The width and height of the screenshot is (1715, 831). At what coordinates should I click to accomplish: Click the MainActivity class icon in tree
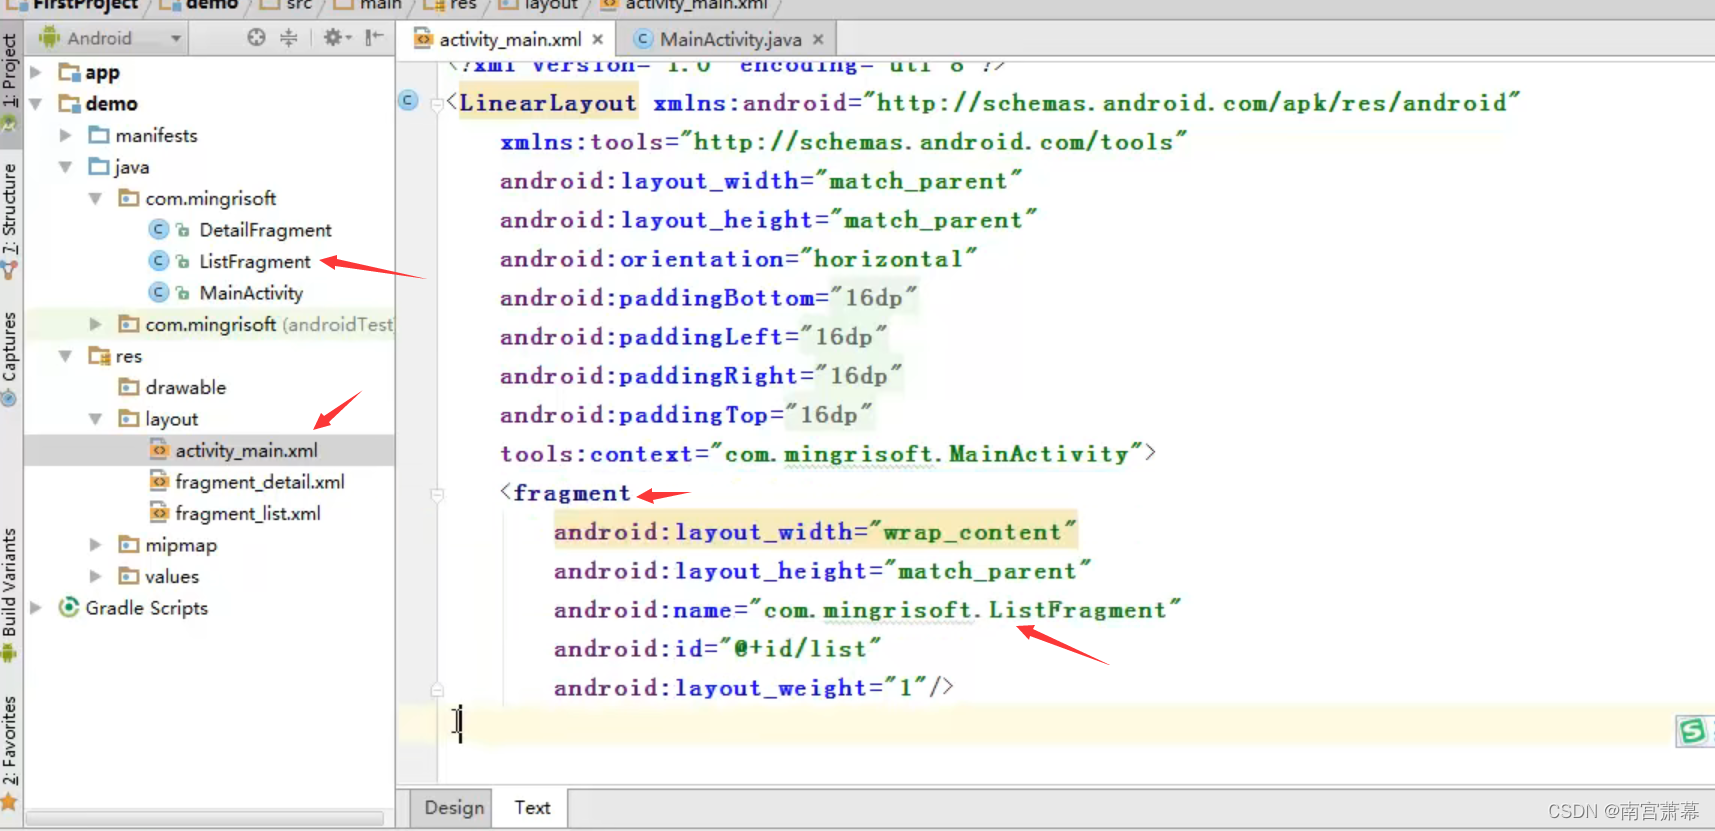[158, 293]
